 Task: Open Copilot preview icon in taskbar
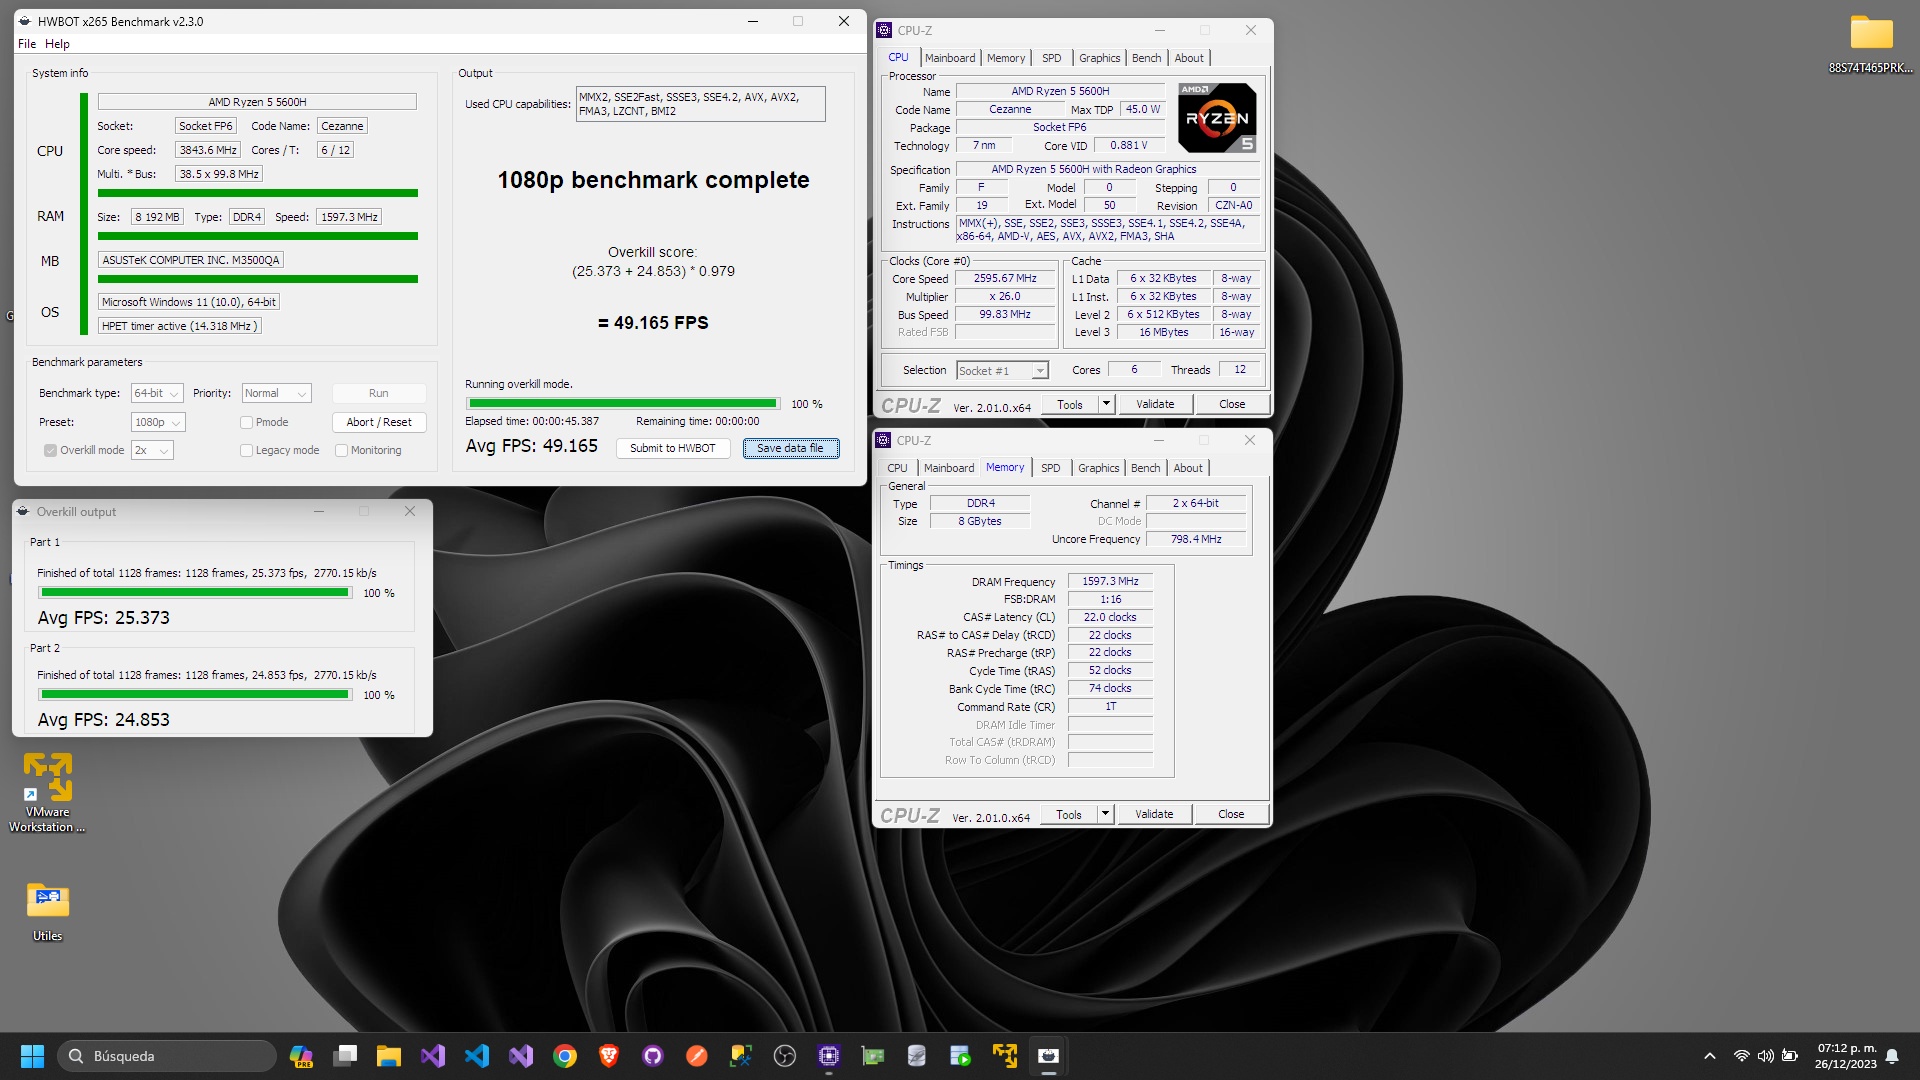pos(301,1056)
